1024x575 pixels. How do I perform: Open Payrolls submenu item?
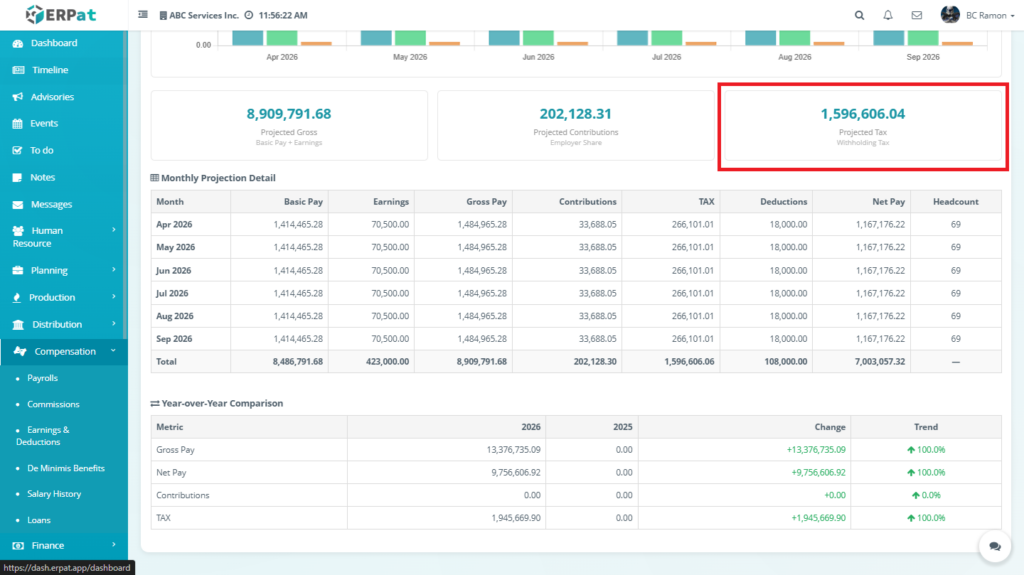coord(42,378)
